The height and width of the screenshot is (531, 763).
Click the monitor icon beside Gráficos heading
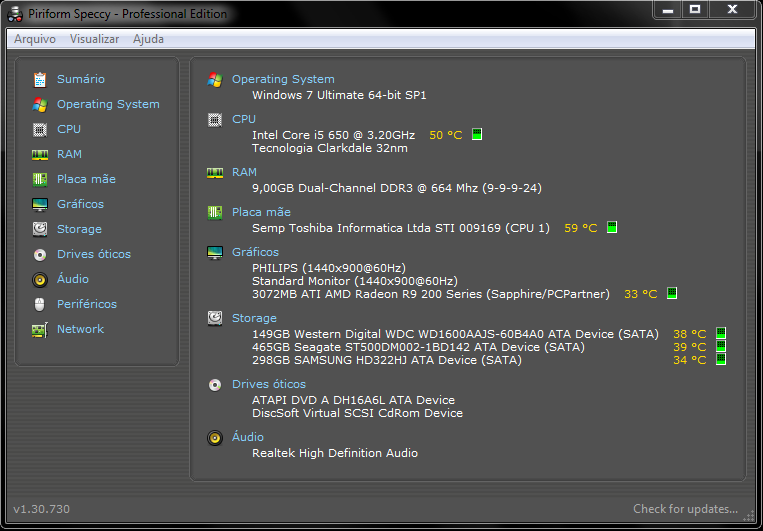tap(215, 252)
